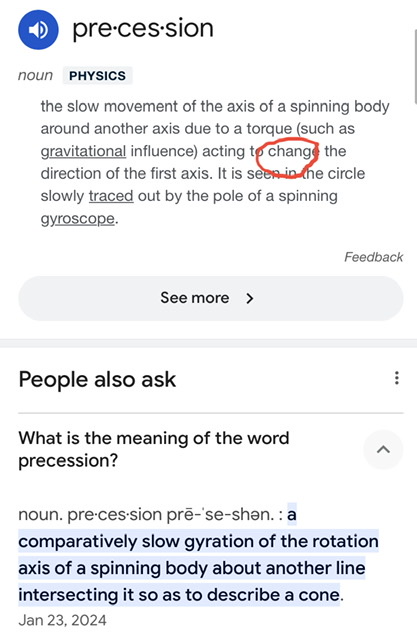The height and width of the screenshot is (640, 417).
Task: Click the italic noun part-of-speech label
Action: (x=35, y=76)
